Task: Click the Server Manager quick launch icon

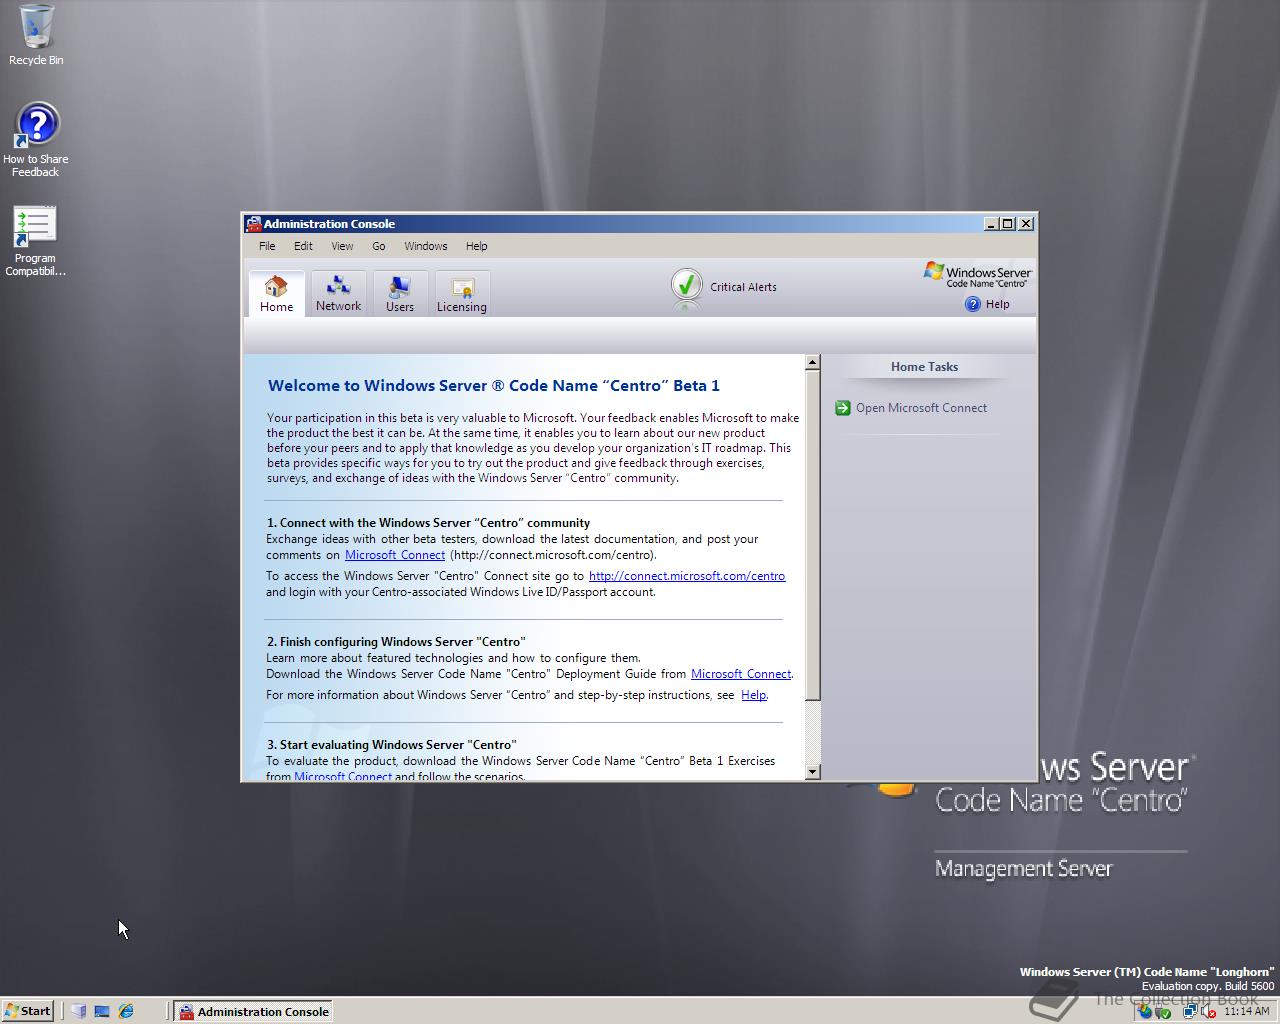Action: 78,1011
